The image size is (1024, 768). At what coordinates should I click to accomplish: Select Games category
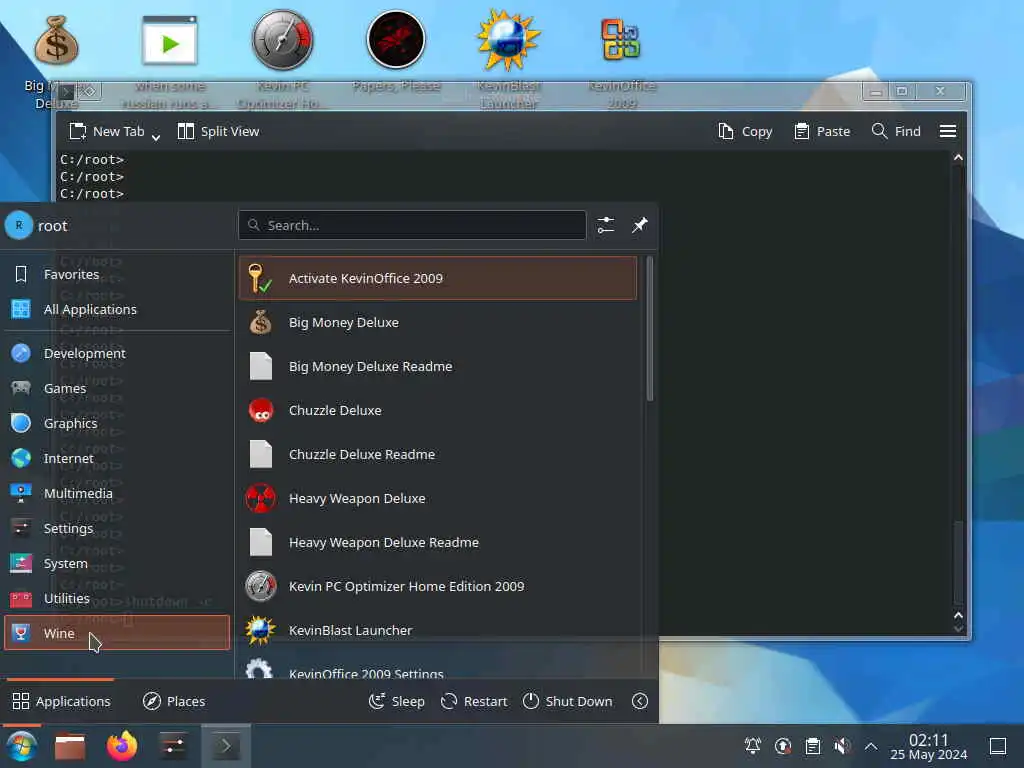click(x=118, y=389)
